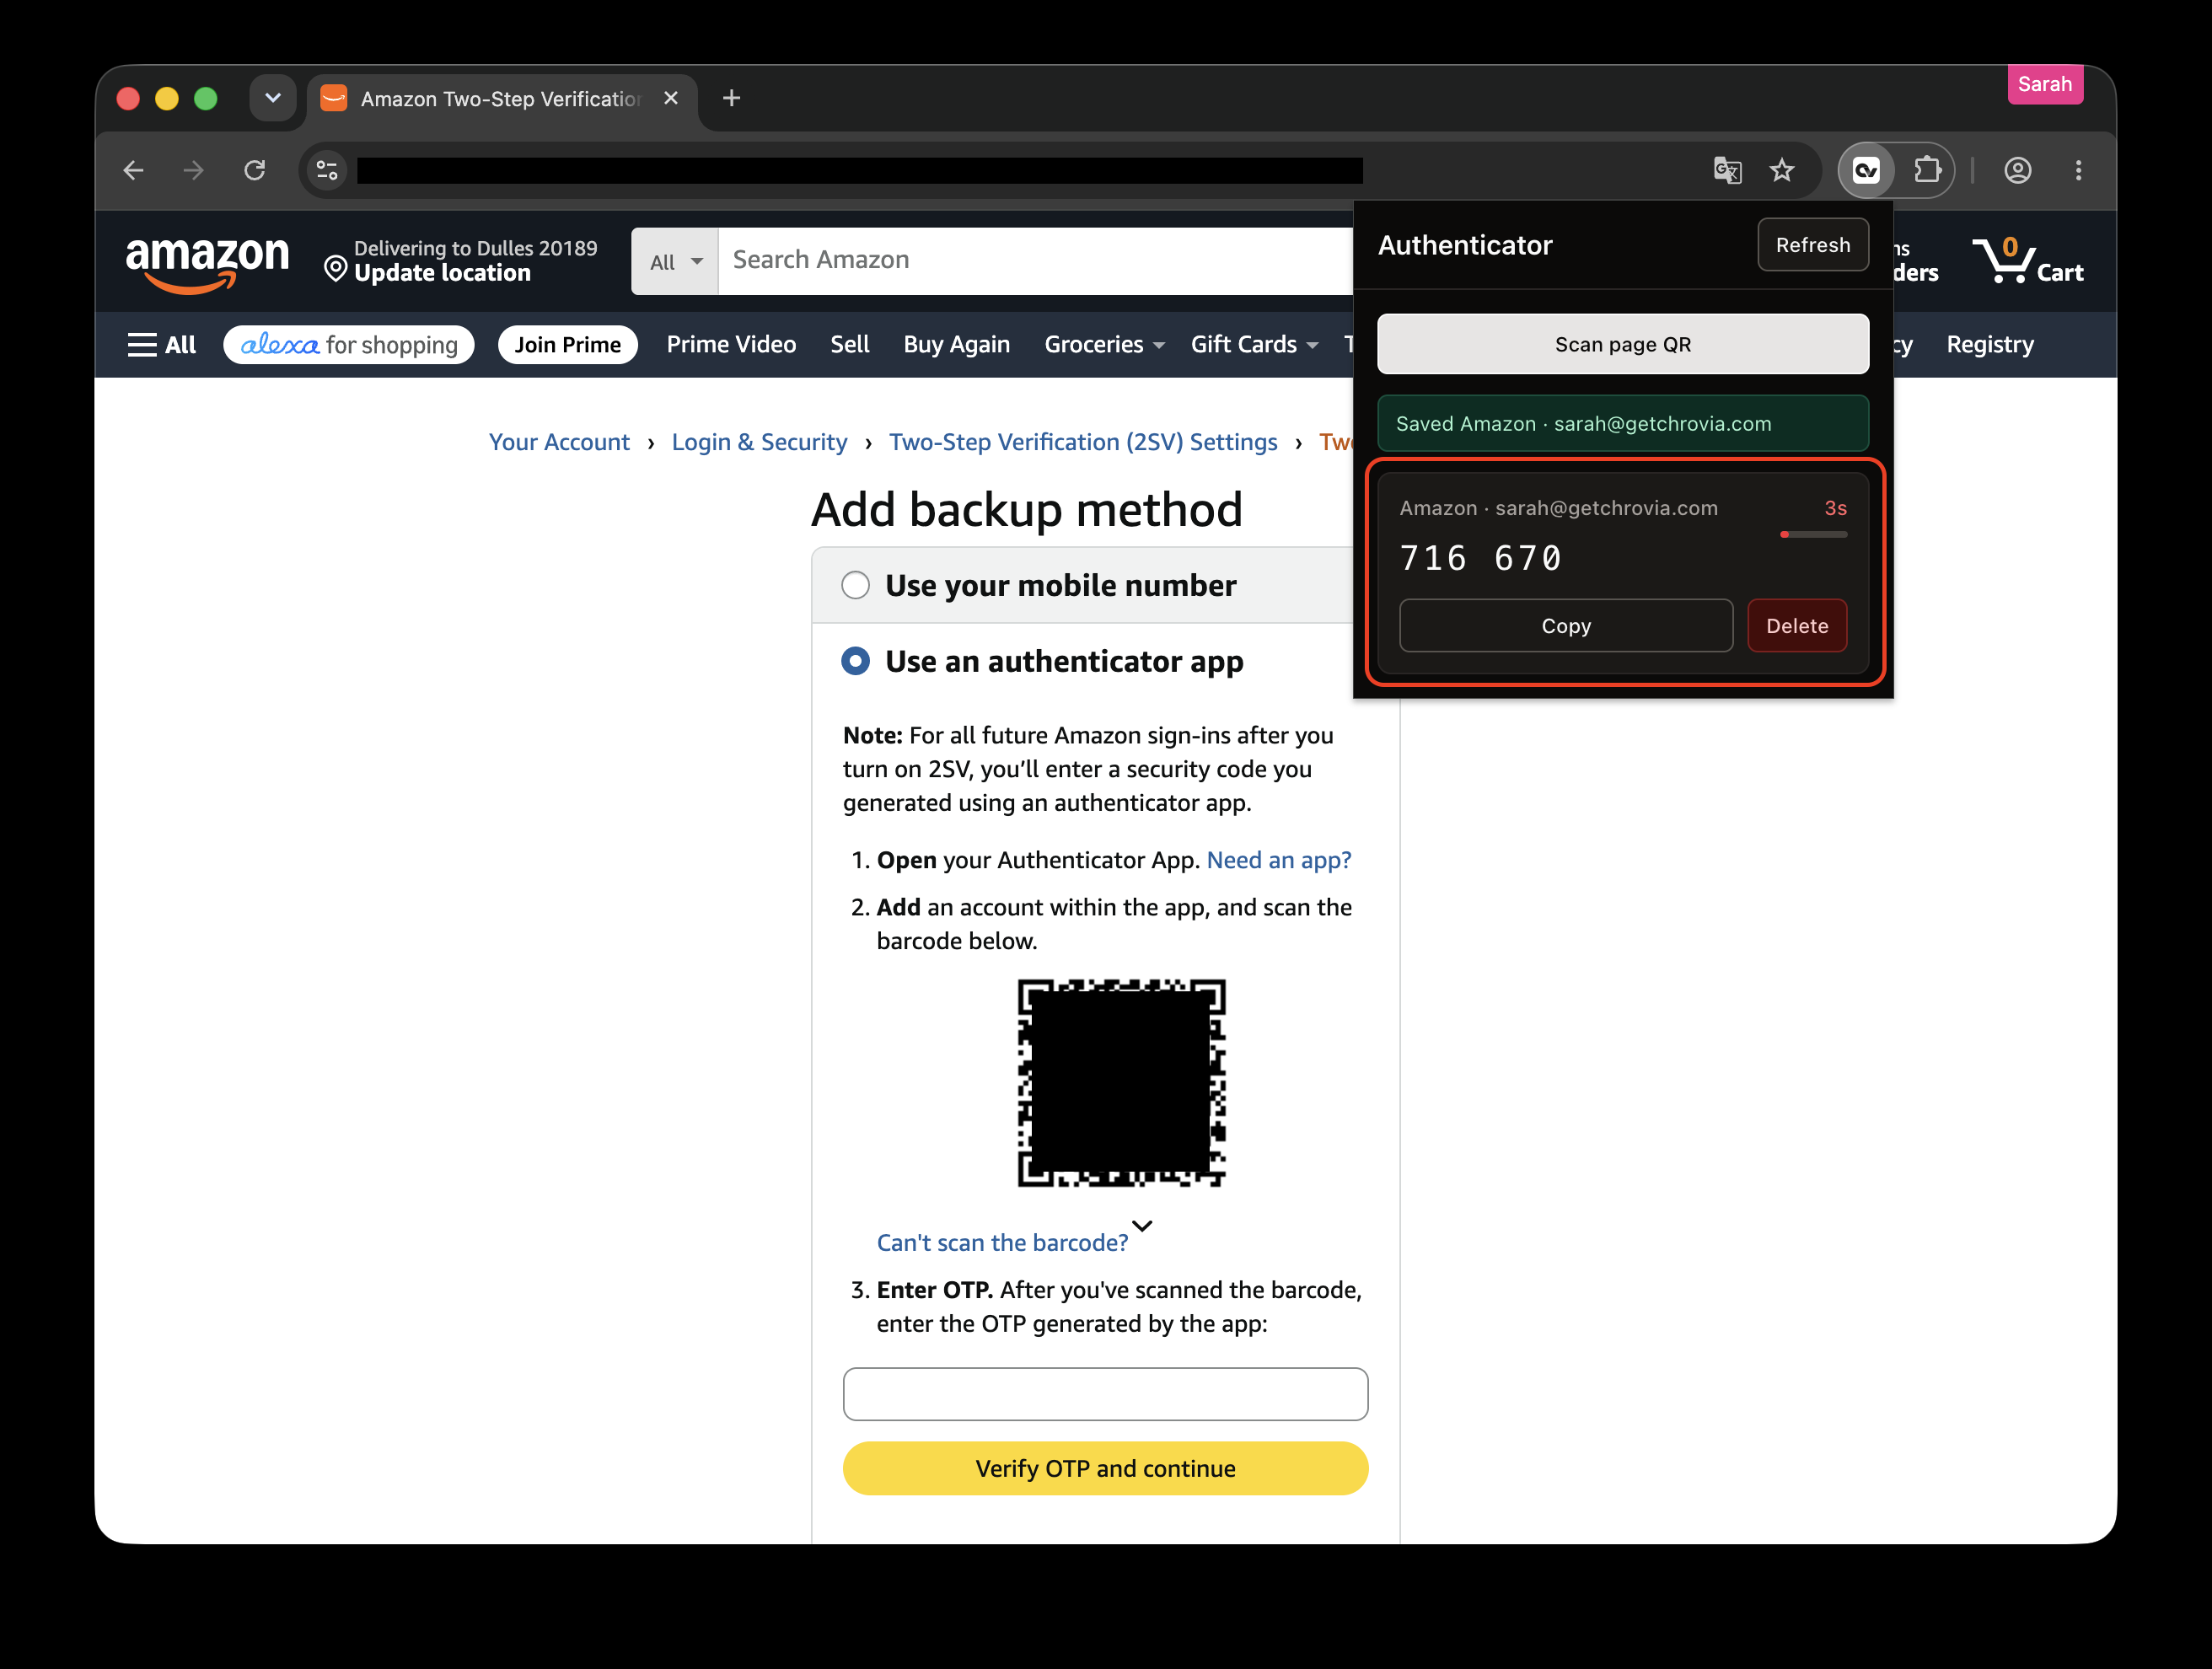The width and height of the screenshot is (2212, 1669).
Task: Open the cart icon
Action: tap(2028, 260)
